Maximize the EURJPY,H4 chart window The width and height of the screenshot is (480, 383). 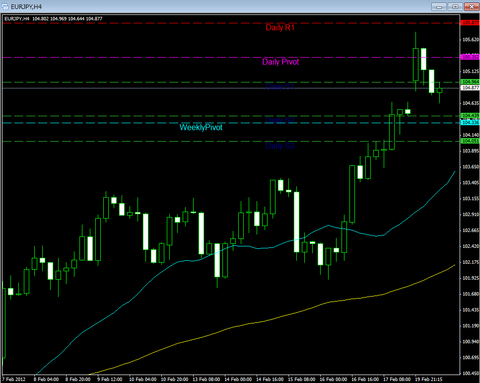455,6
